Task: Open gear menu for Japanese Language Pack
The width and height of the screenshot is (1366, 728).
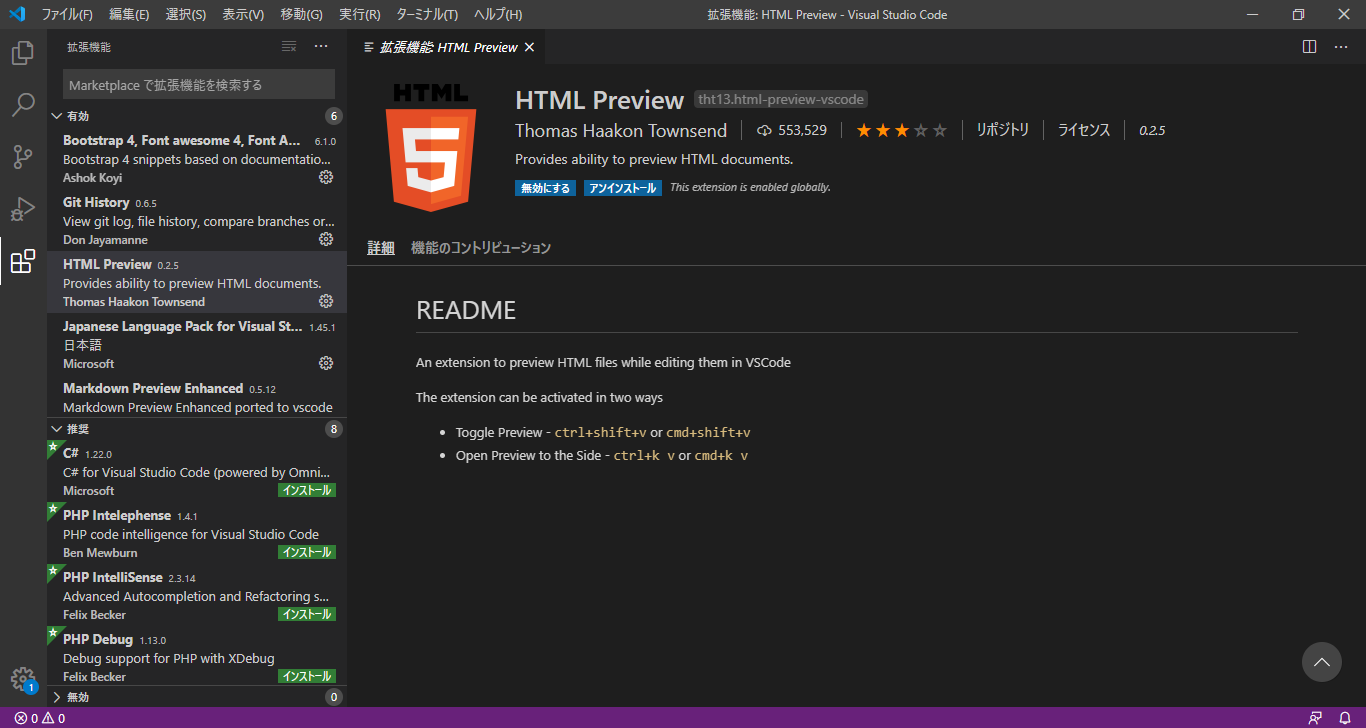Action: [326, 363]
